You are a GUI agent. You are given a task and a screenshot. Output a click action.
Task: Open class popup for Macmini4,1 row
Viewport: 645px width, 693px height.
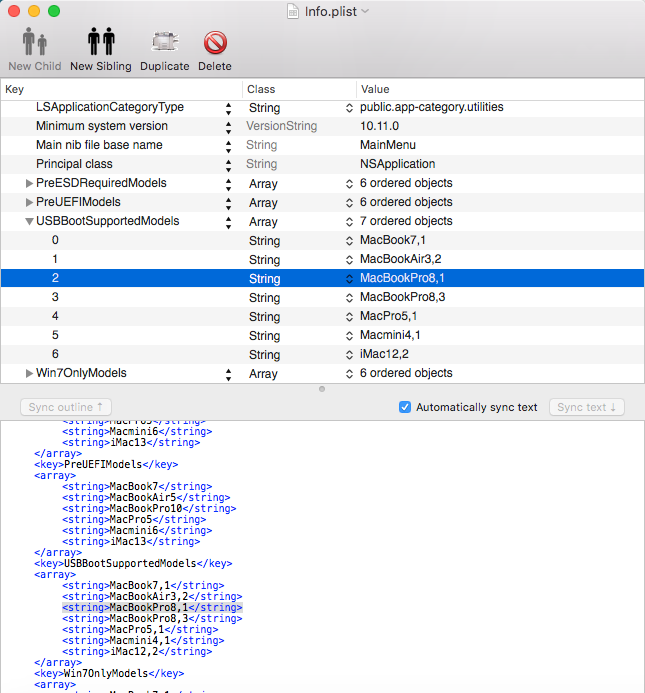coord(349,336)
